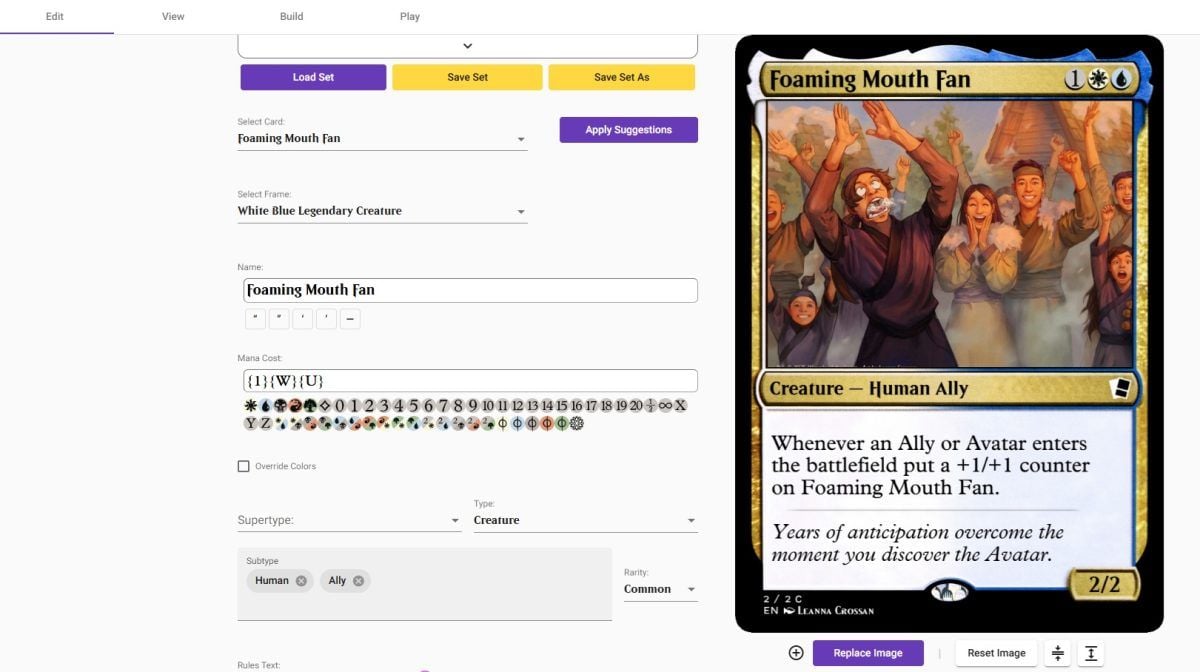Switch to the Play tab

[x=410, y=16]
